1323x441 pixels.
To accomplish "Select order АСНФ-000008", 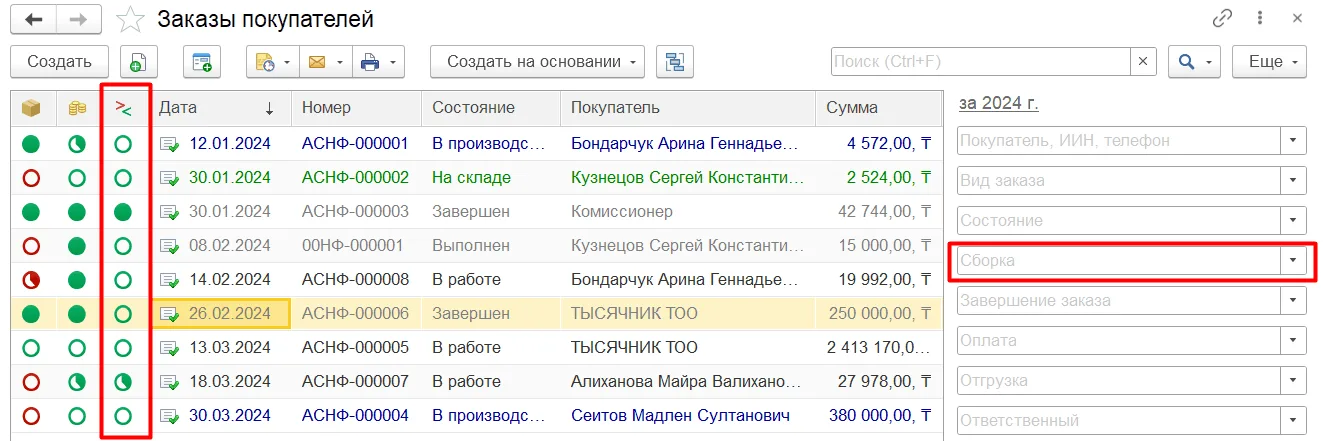I will [x=355, y=280].
